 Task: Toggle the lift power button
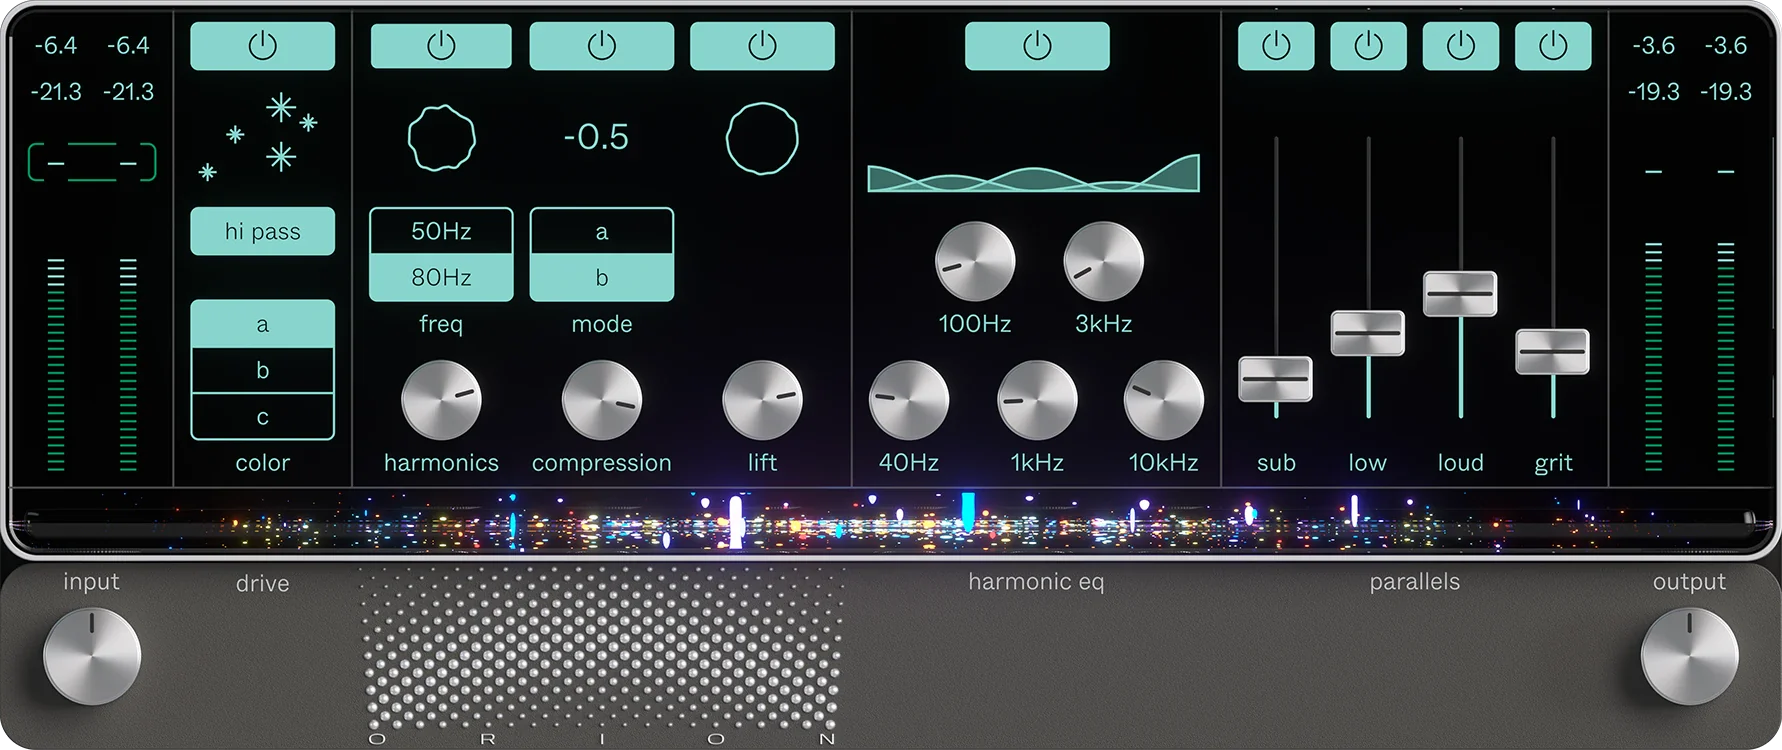(x=762, y=46)
